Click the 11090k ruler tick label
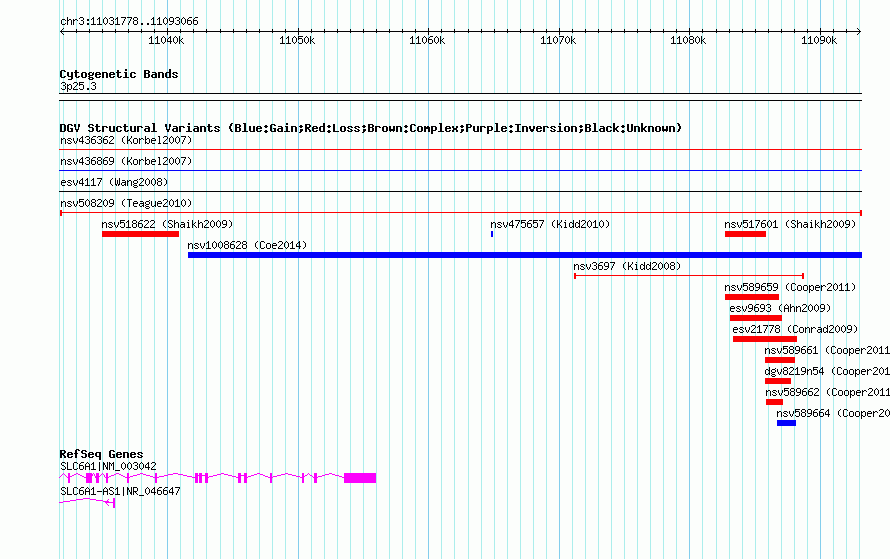 pos(819,40)
